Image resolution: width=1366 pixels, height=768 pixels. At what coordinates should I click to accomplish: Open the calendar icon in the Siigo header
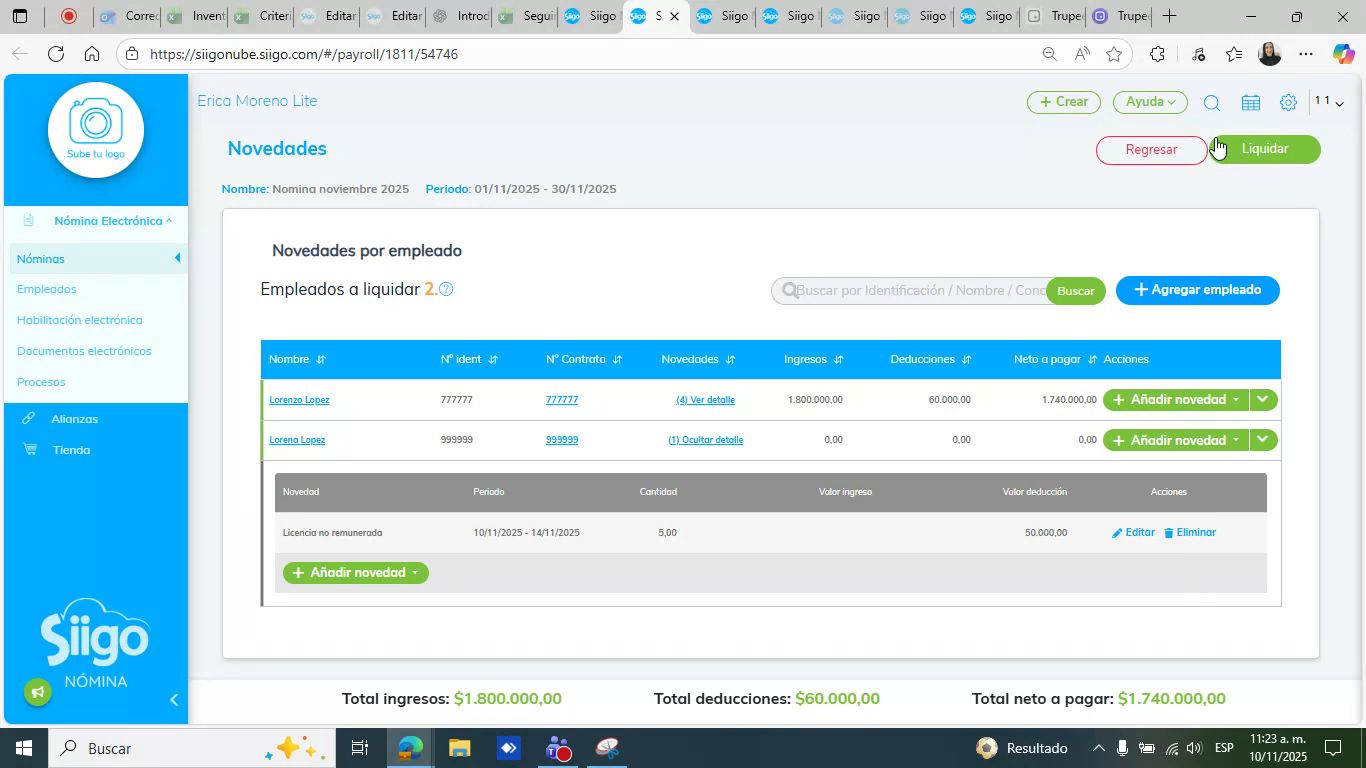click(1250, 103)
